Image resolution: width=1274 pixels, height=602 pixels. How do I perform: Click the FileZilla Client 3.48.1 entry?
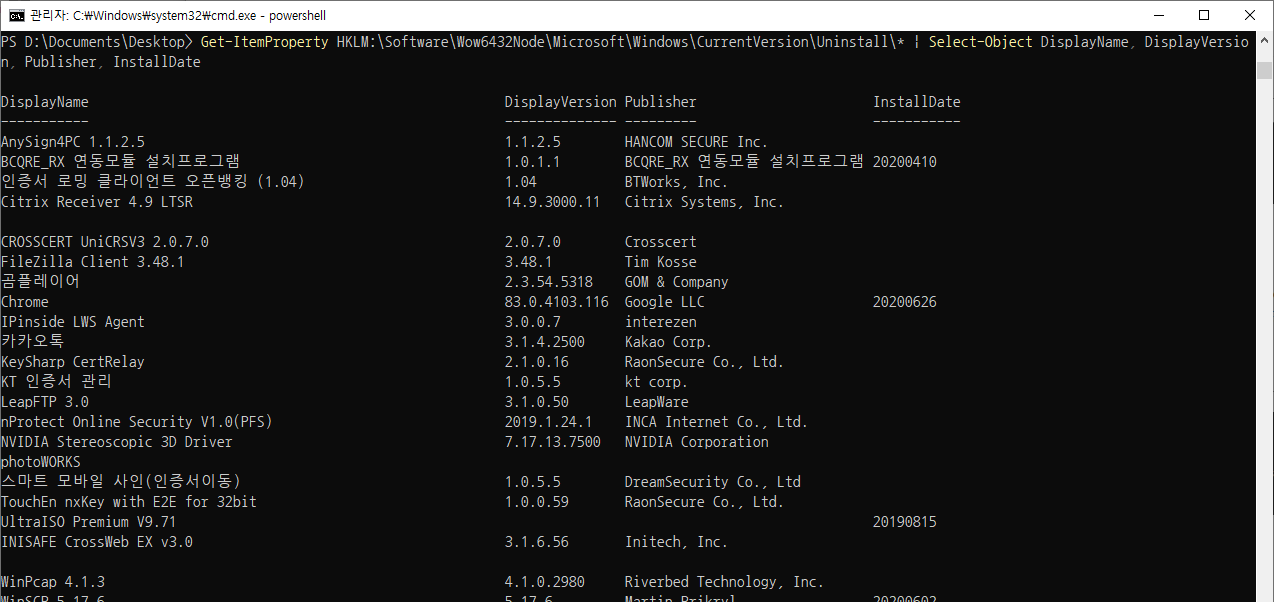point(93,262)
